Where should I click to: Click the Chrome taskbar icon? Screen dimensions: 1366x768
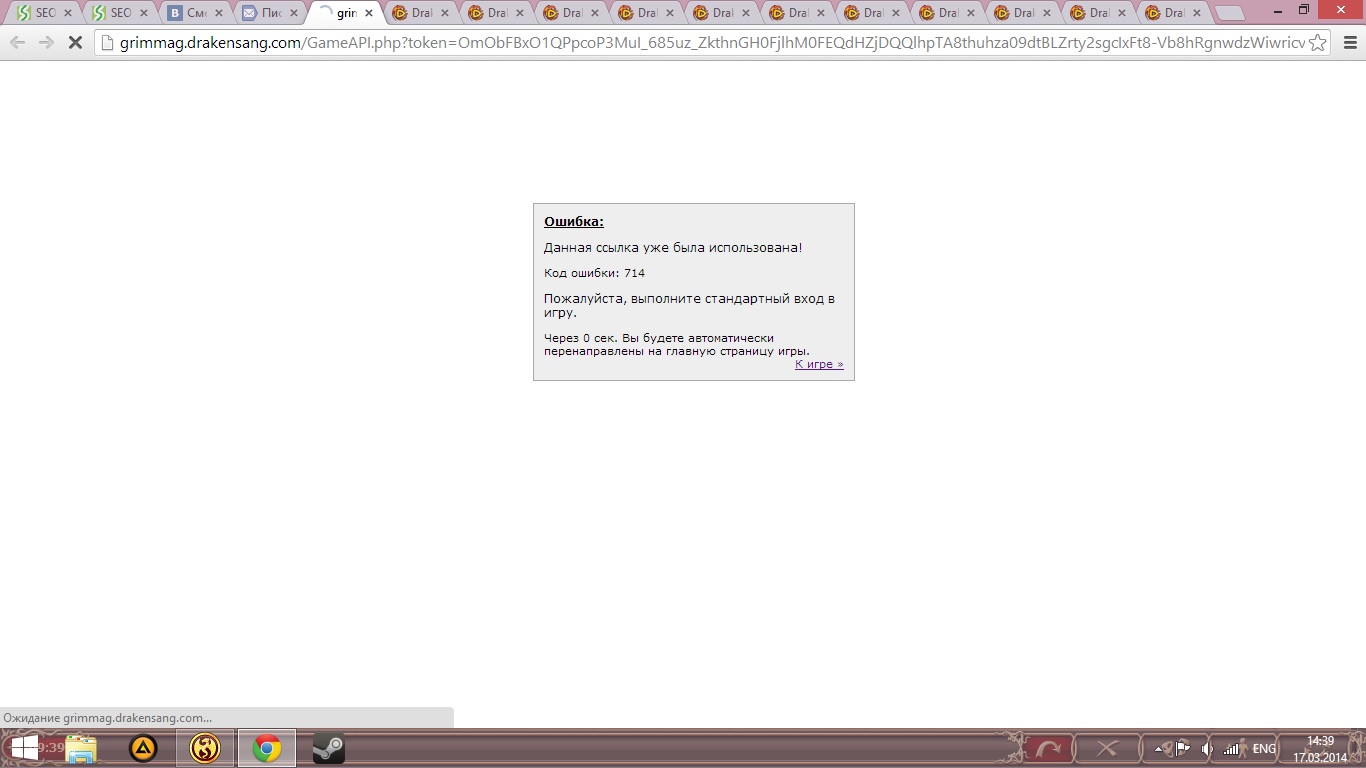click(266, 748)
